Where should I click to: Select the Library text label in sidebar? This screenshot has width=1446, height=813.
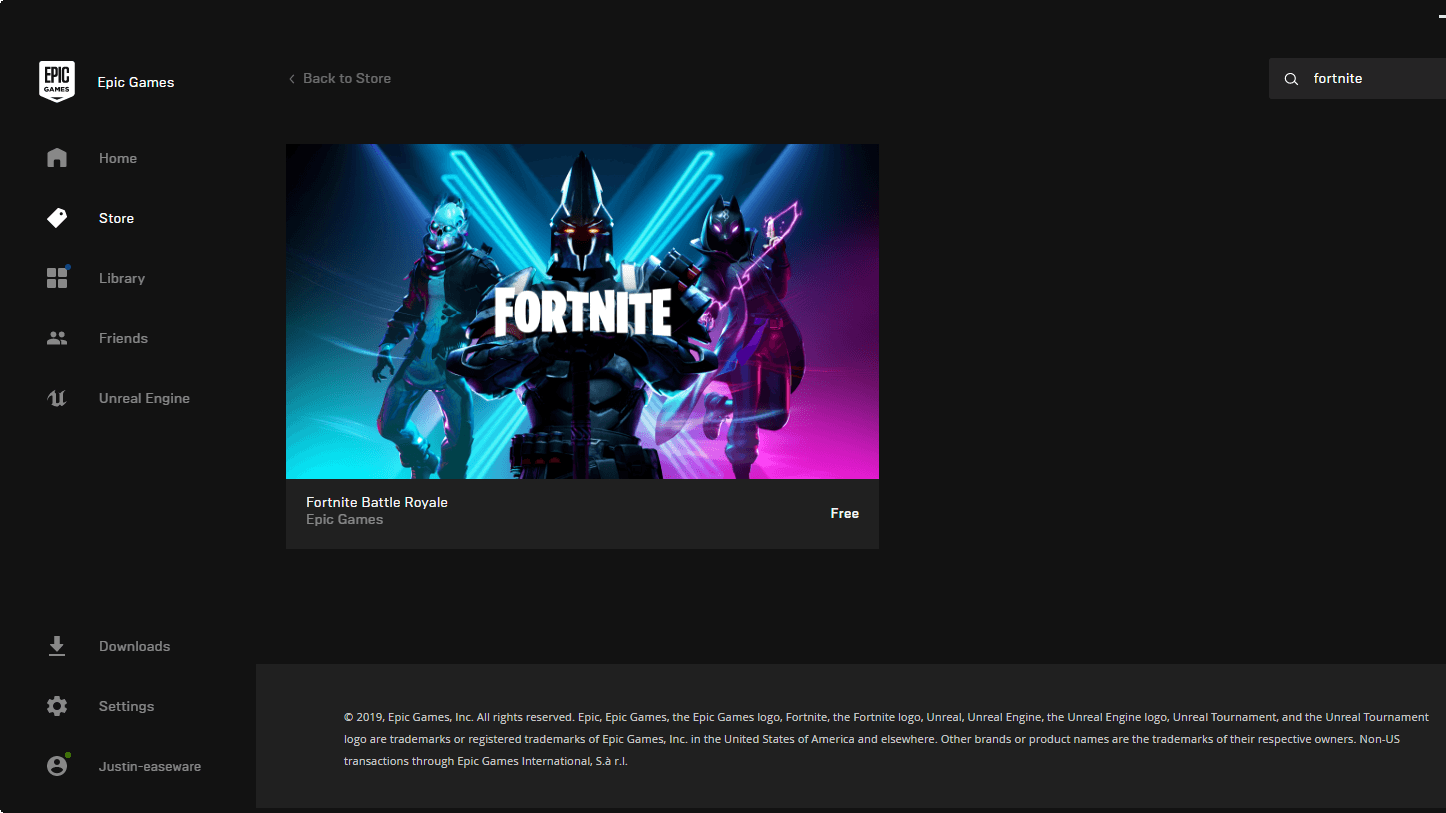[x=122, y=278]
